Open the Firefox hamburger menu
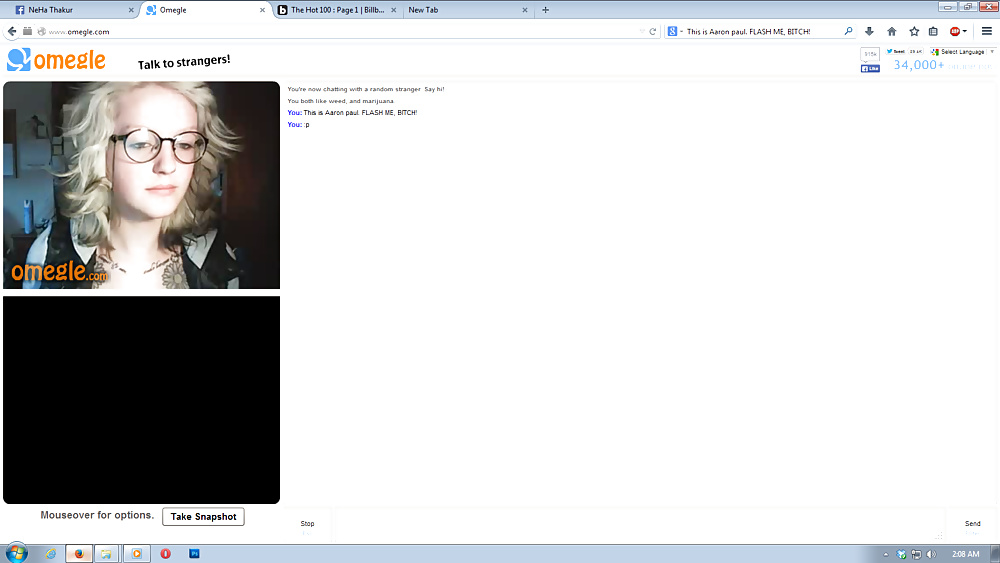Viewport: 1000px width, 563px height. pyautogui.click(x=987, y=31)
